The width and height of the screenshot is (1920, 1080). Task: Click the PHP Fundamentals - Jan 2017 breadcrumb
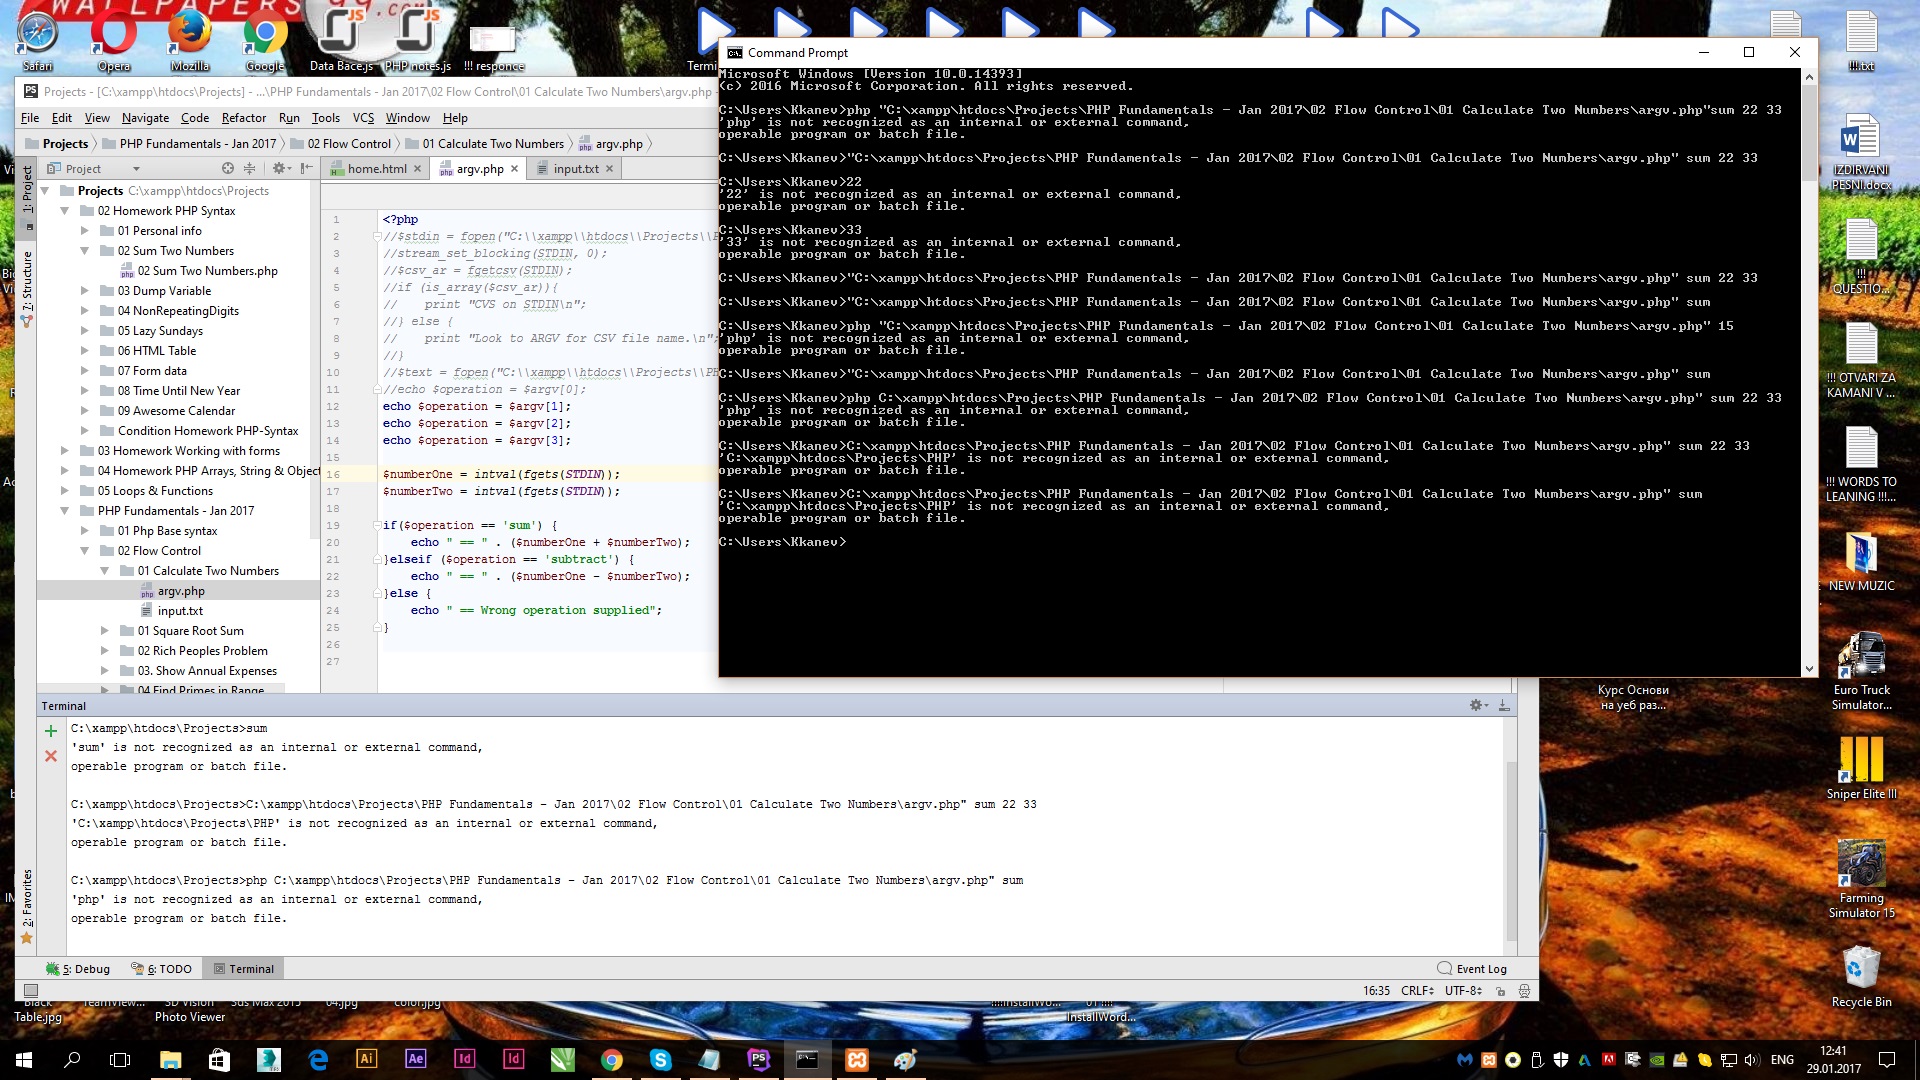[x=197, y=144]
